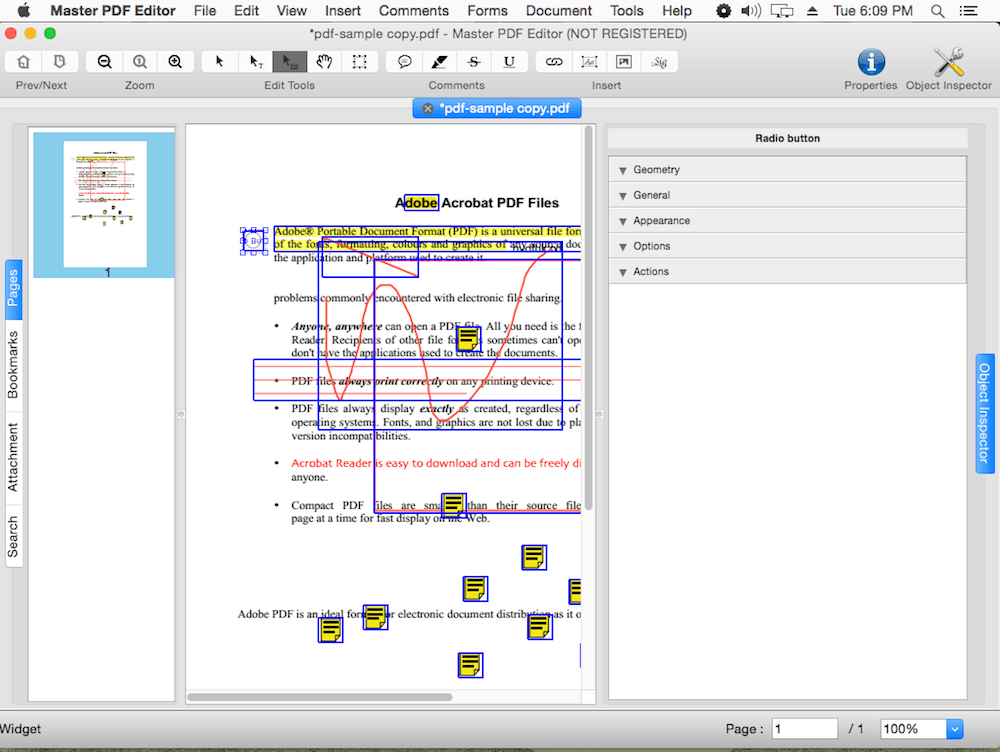Open the Edit menu
The image size is (1000, 752).
(246, 11)
